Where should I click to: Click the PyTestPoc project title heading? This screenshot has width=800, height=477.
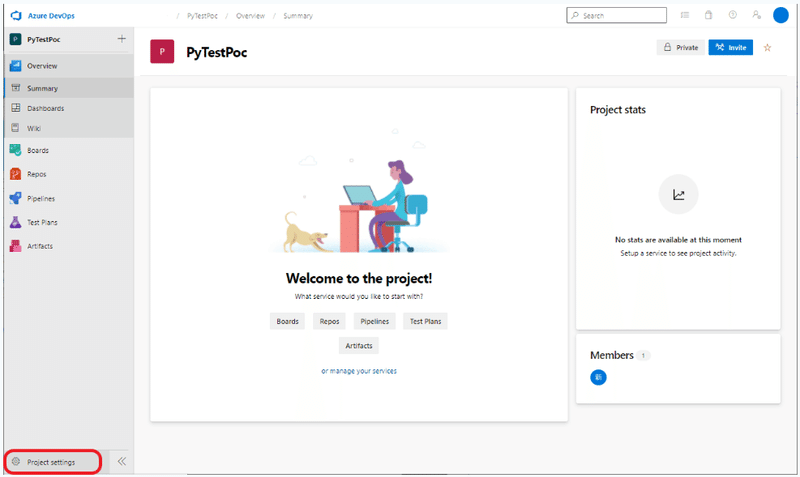point(217,52)
